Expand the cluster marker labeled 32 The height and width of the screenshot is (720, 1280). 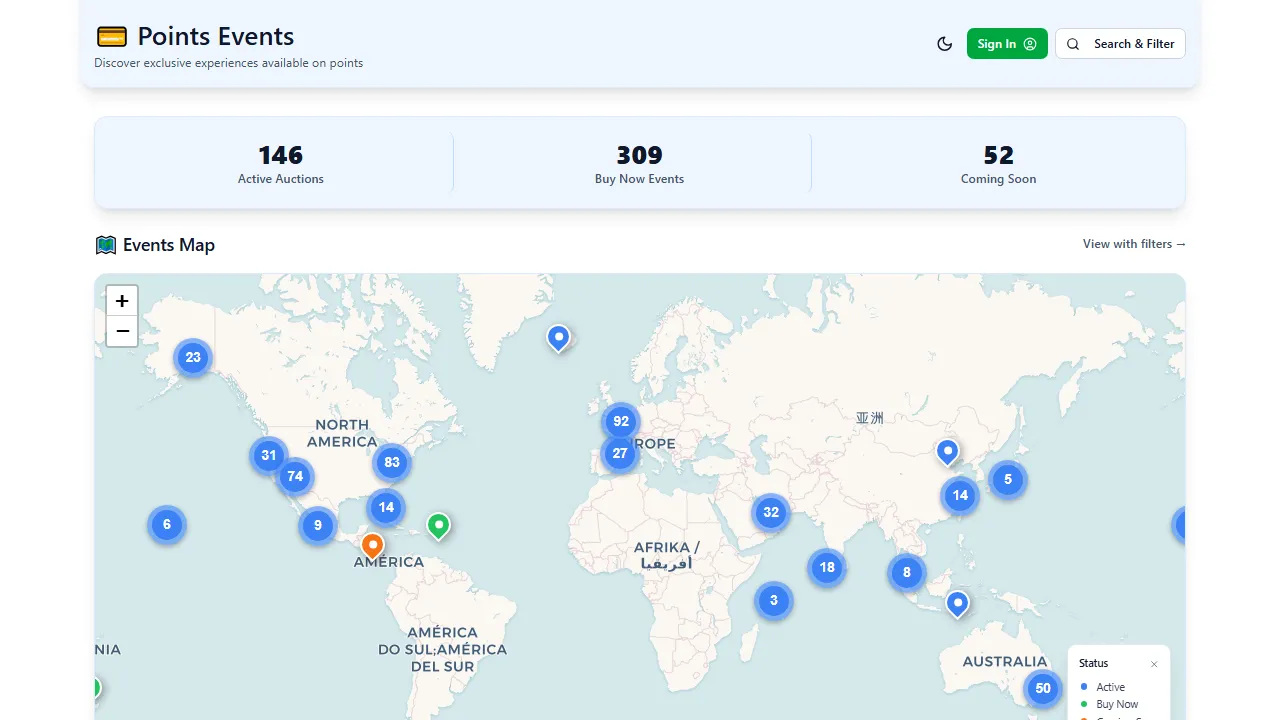[771, 513]
